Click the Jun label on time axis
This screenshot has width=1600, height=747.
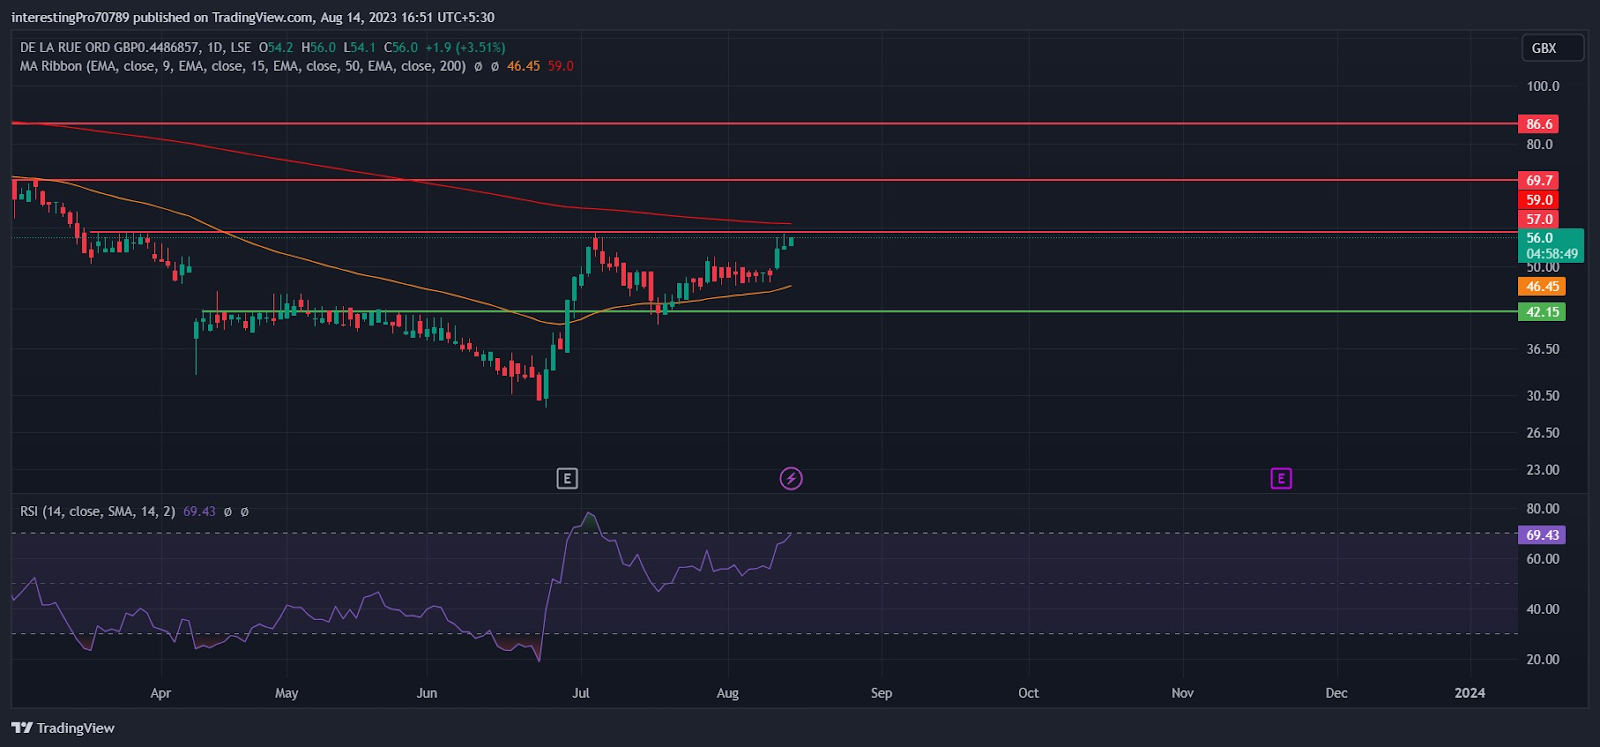[427, 693]
